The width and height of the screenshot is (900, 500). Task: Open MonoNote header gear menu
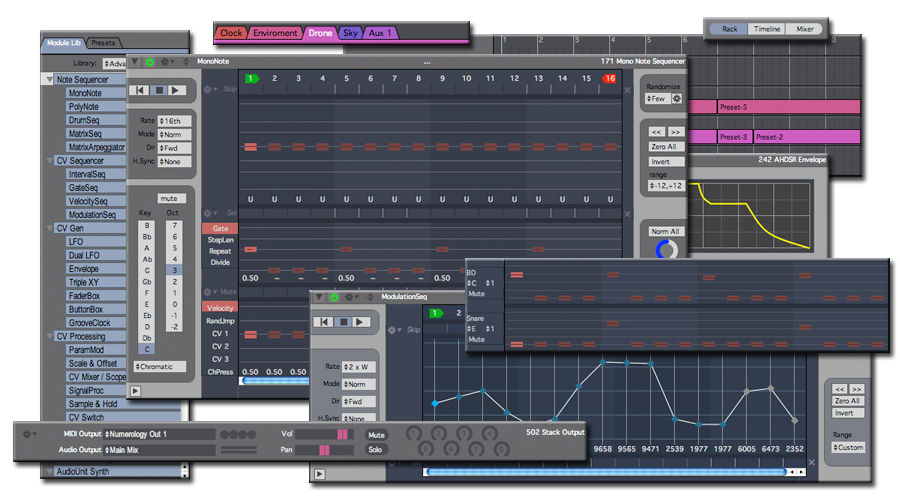[167, 61]
